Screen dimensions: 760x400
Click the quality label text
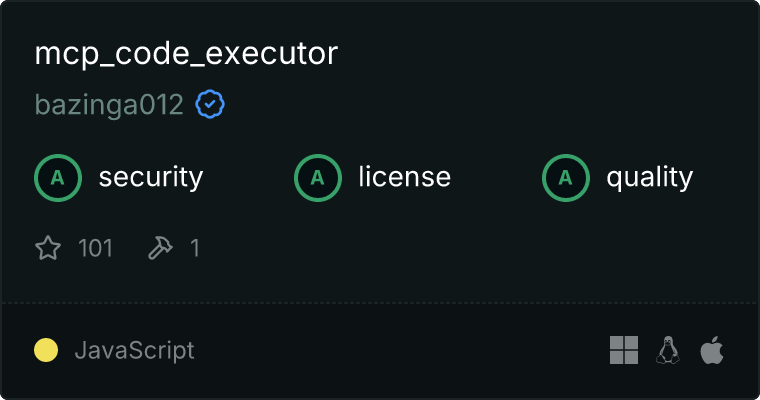[650, 177]
